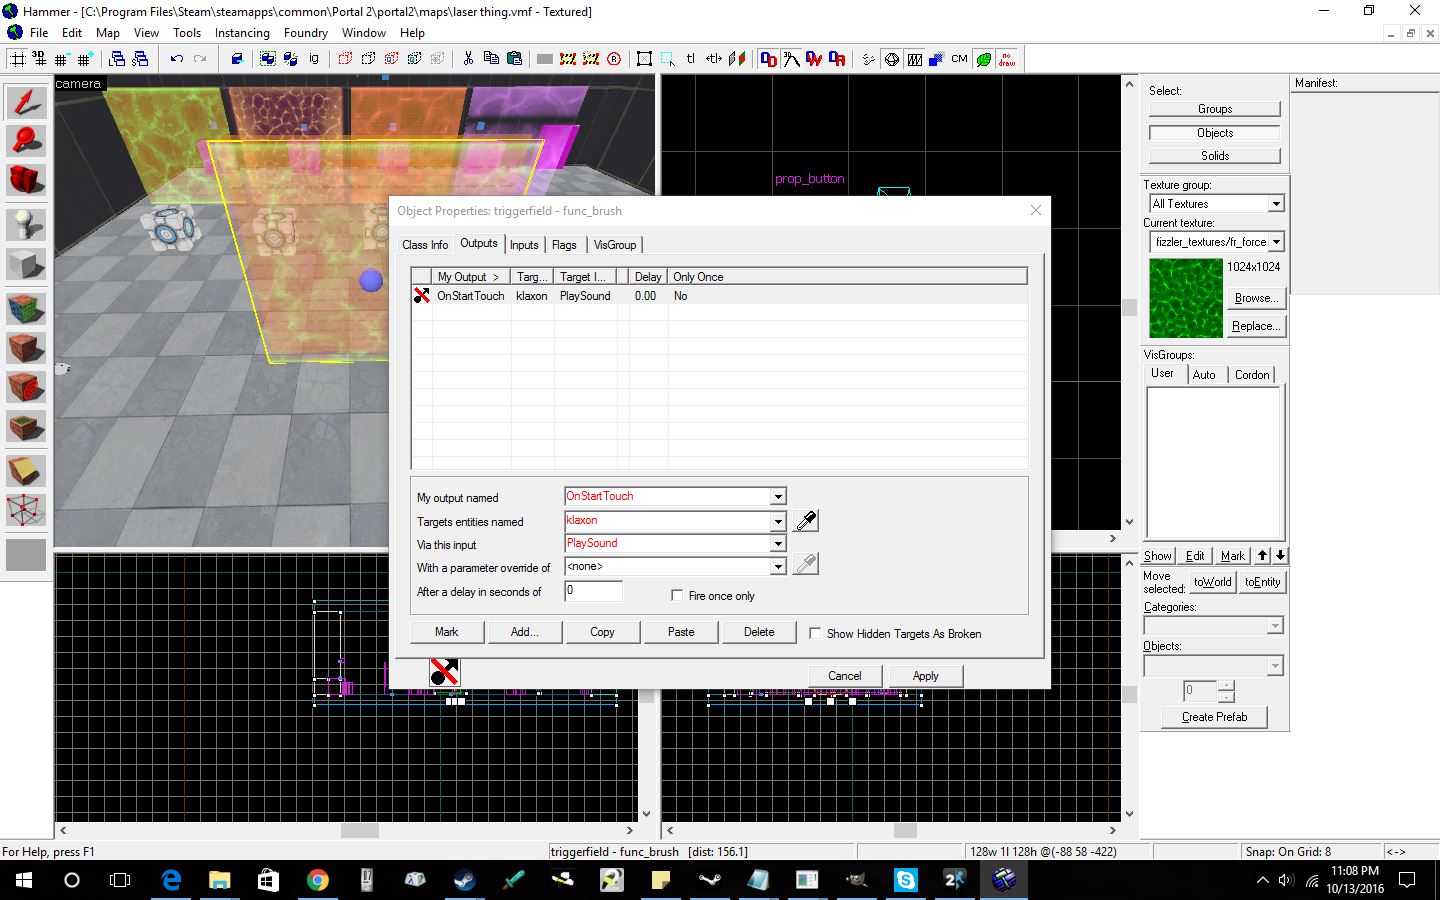Open the Windows Start menu
Image resolution: width=1440 pixels, height=900 pixels.
[23, 880]
